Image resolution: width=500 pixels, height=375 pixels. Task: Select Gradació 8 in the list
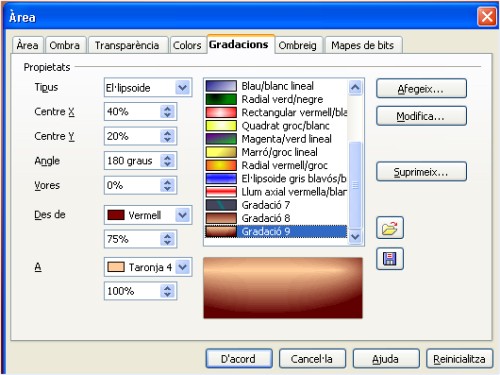tap(276, 218)
